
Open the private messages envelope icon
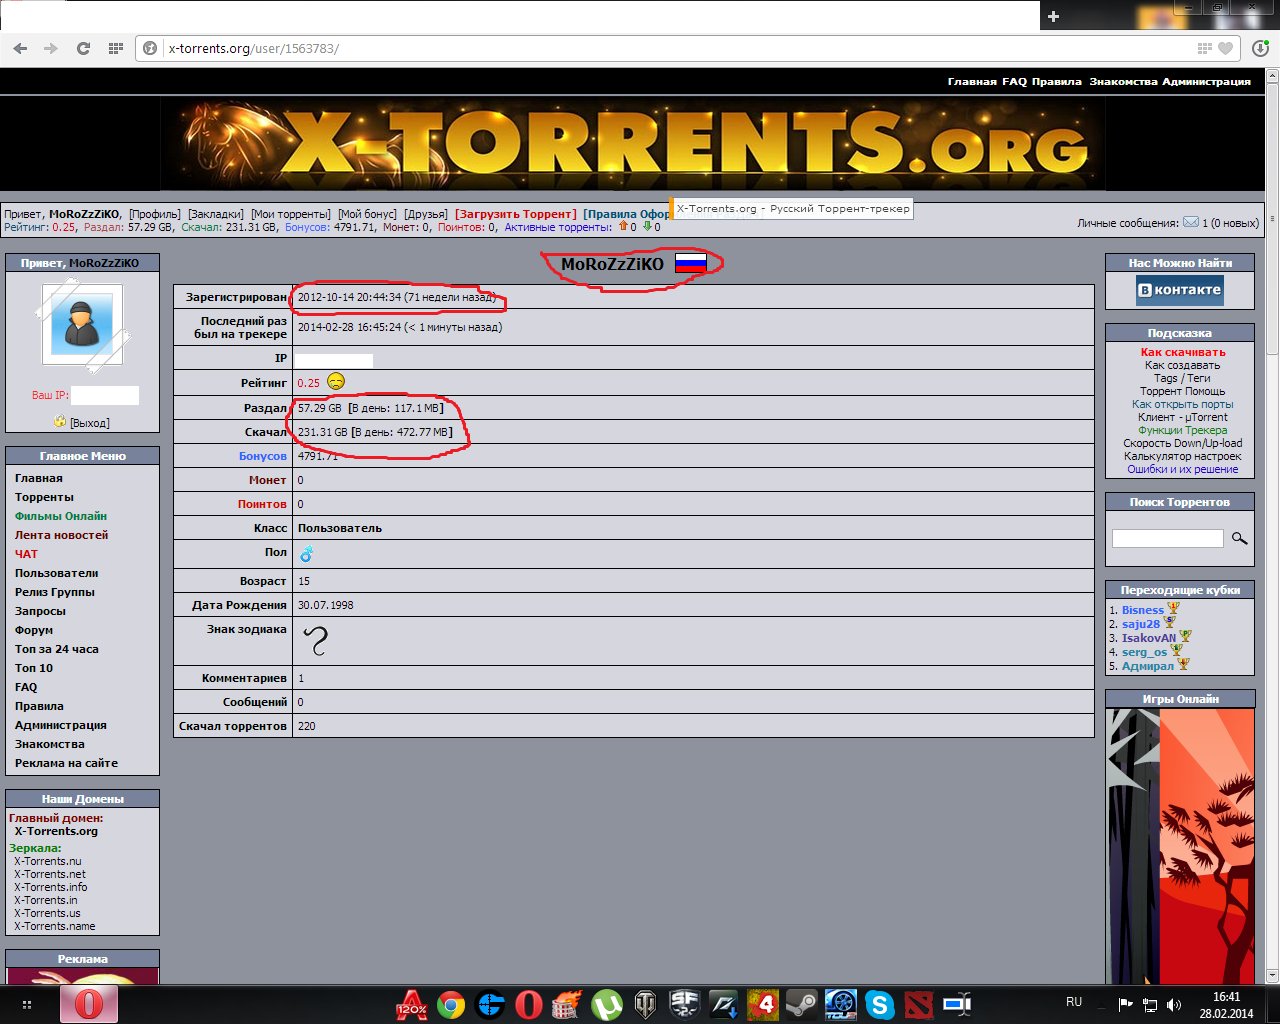[1191, 222]
